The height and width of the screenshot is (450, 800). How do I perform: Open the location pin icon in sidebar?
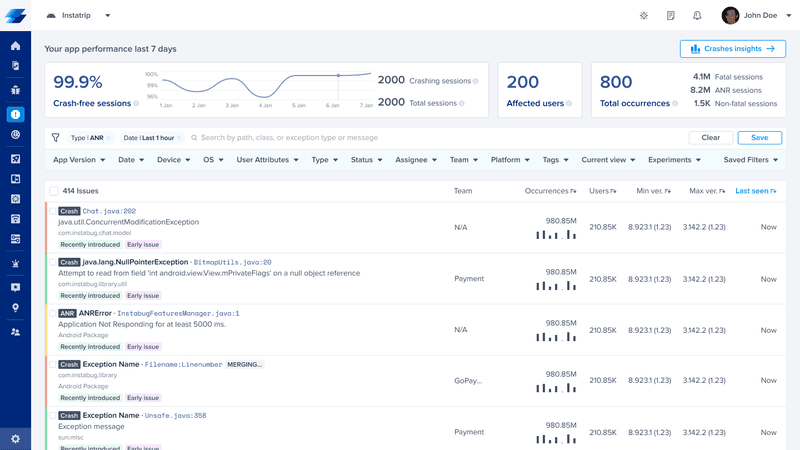pyautogui.click(x=15, y=308)
